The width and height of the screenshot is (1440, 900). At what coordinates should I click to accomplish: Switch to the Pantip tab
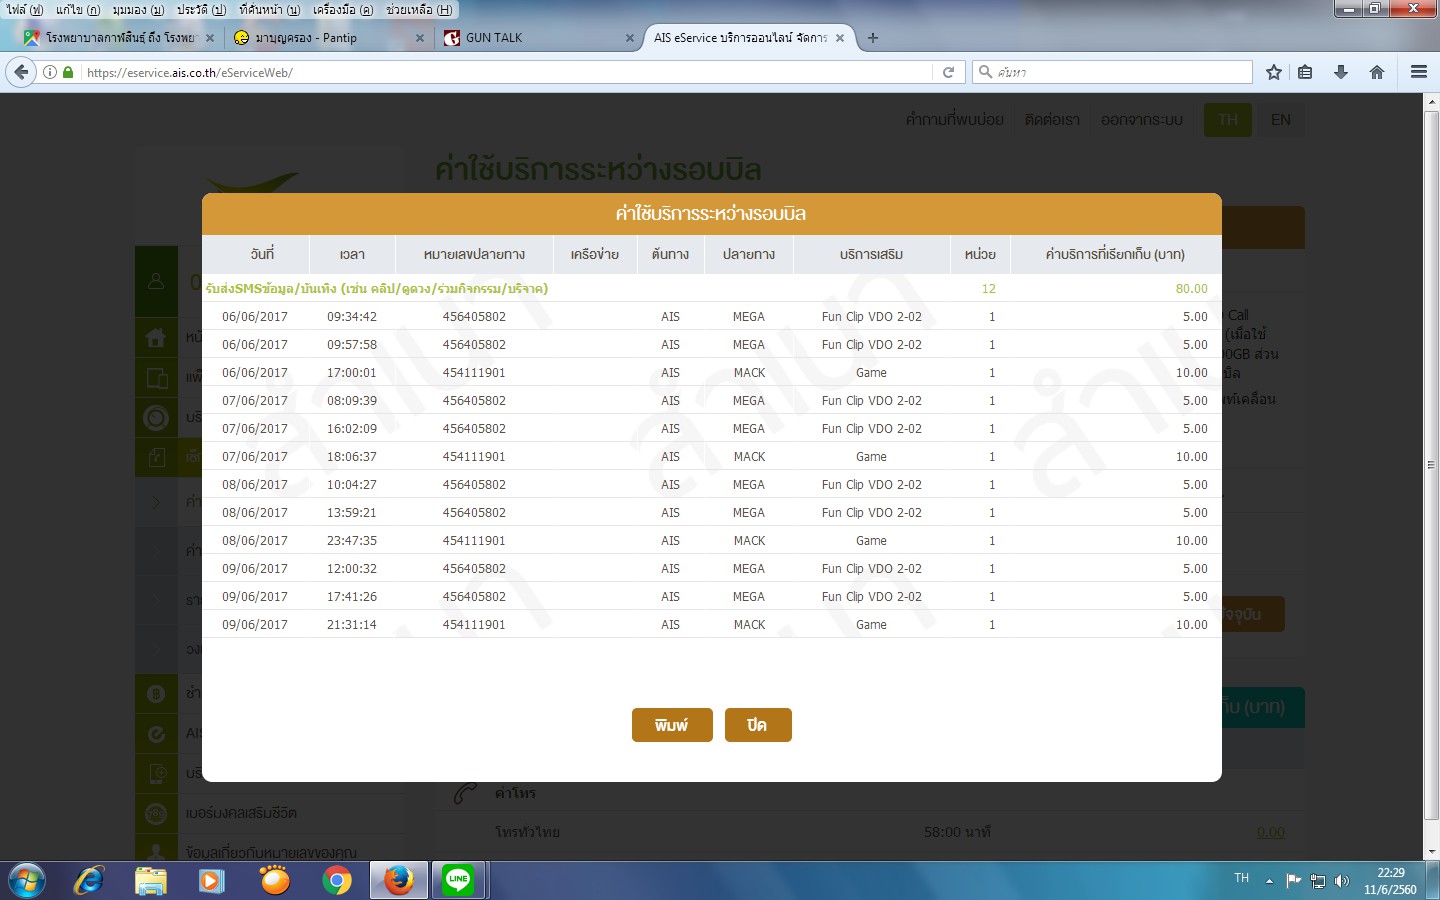328,38
